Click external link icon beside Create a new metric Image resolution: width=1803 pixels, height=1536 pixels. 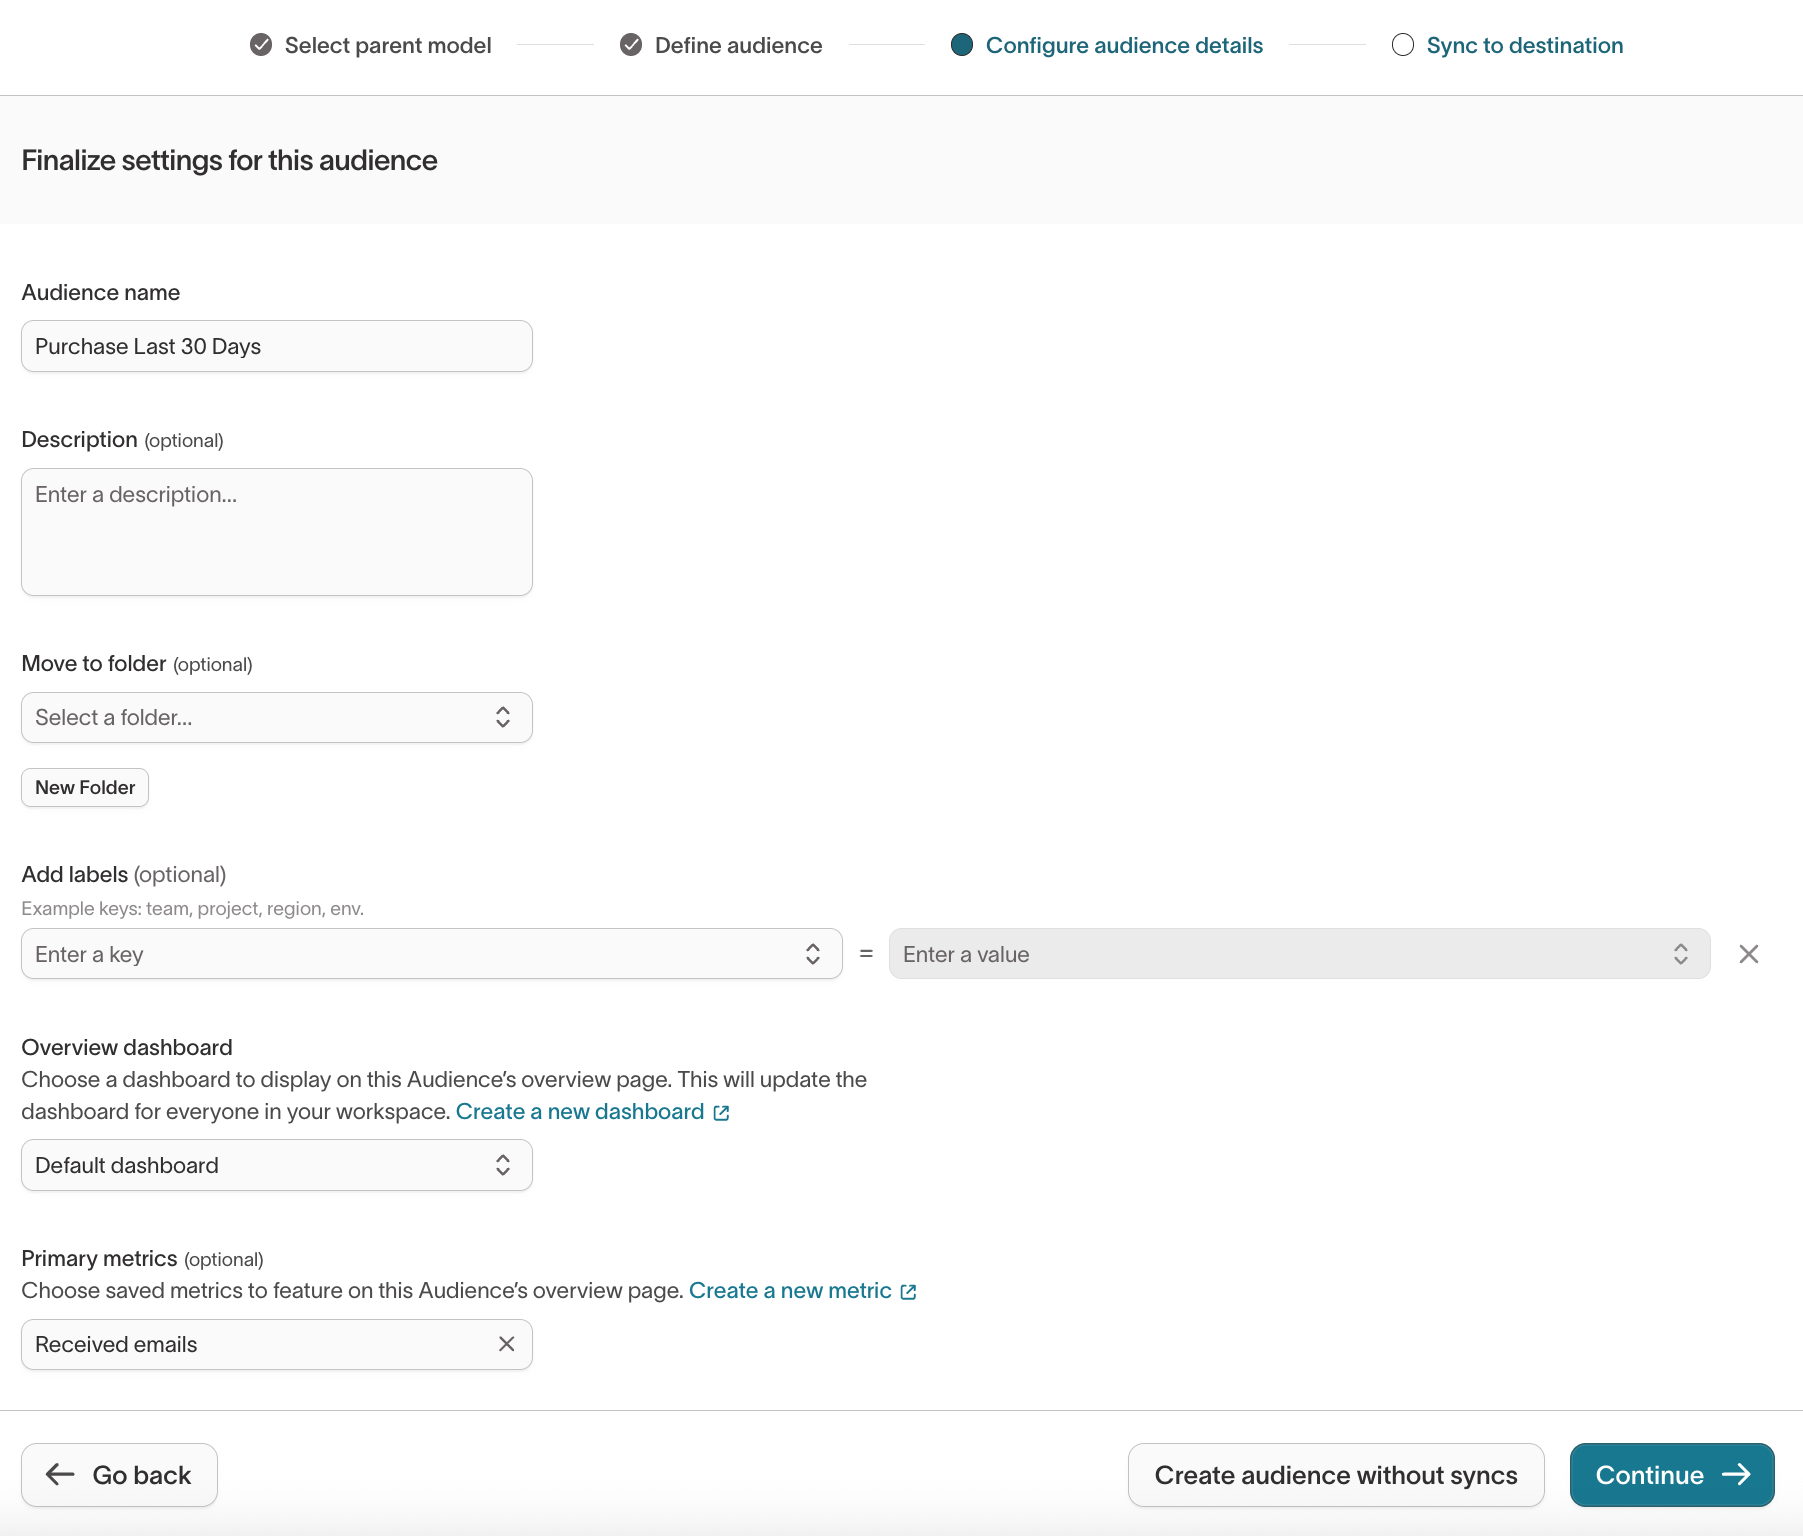(x=908, y=1292)
